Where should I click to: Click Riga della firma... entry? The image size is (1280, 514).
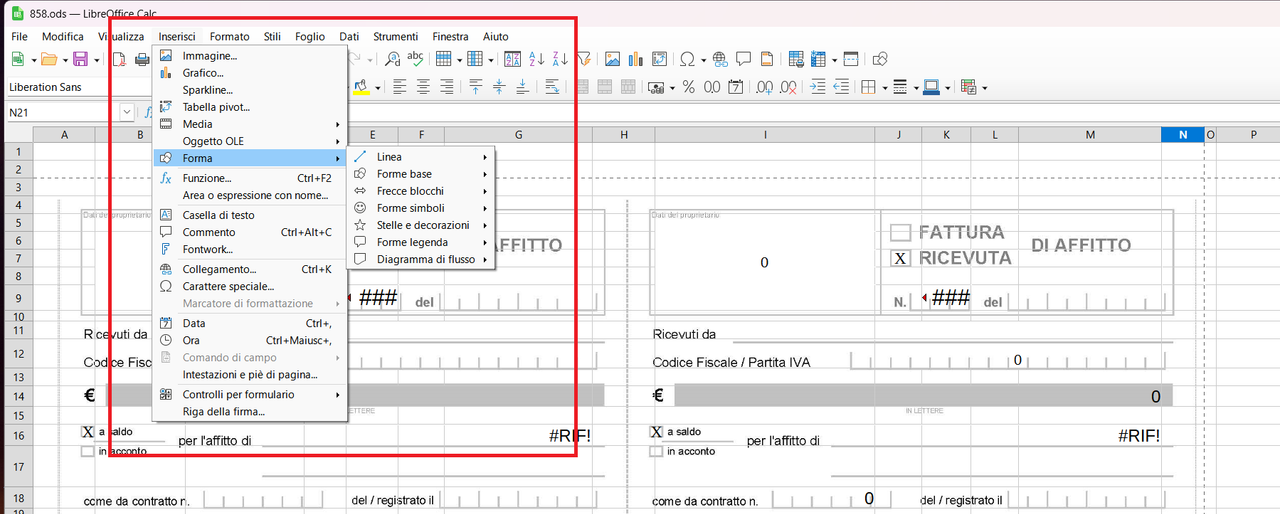(249, 411)
